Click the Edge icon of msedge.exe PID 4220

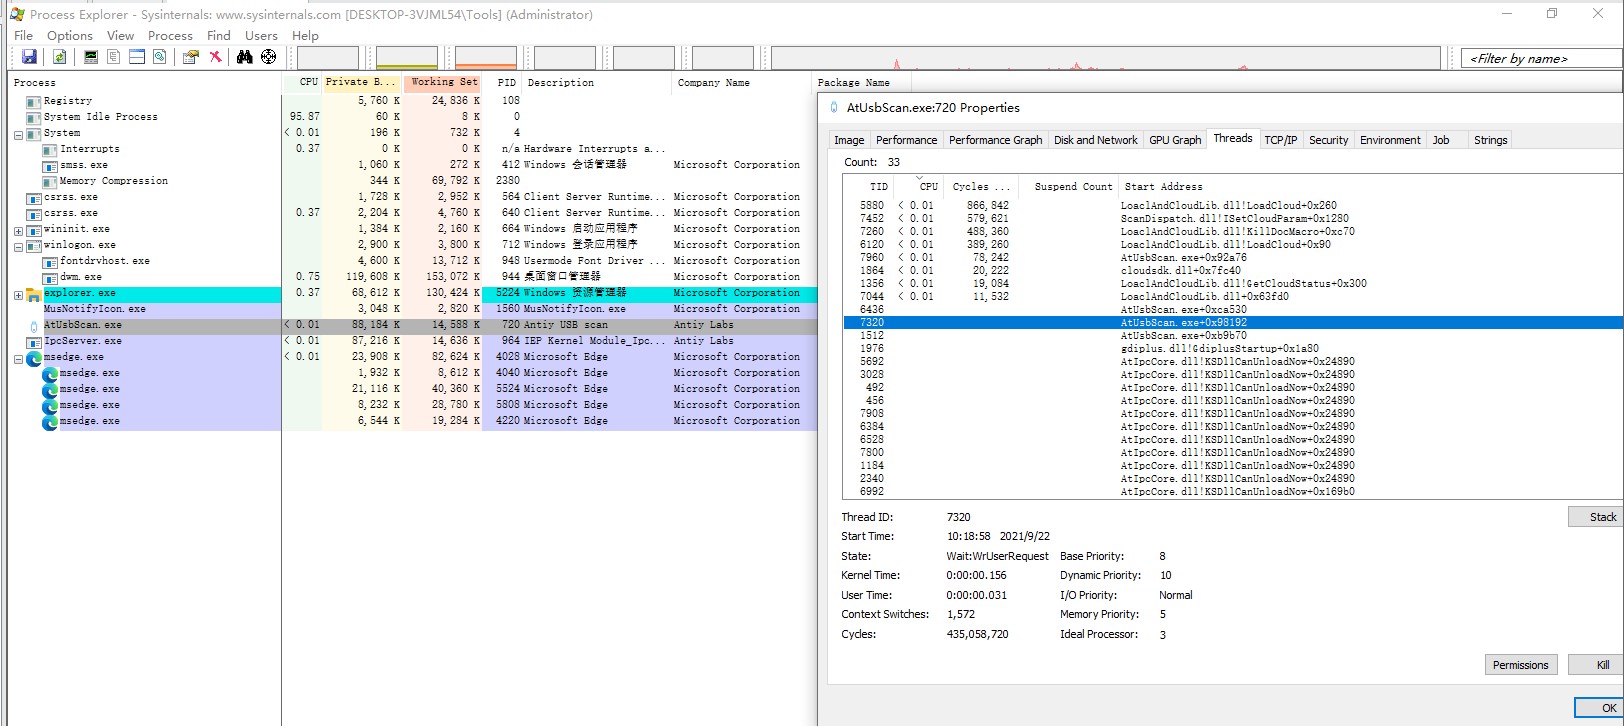50,422
